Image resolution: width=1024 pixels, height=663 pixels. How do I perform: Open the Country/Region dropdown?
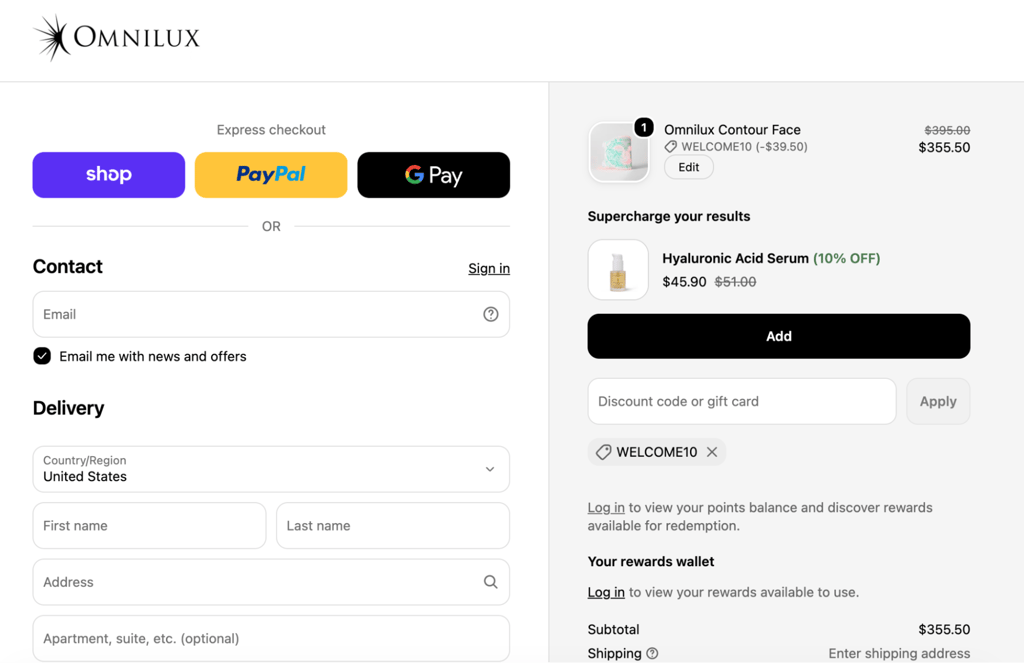(271, 469)
